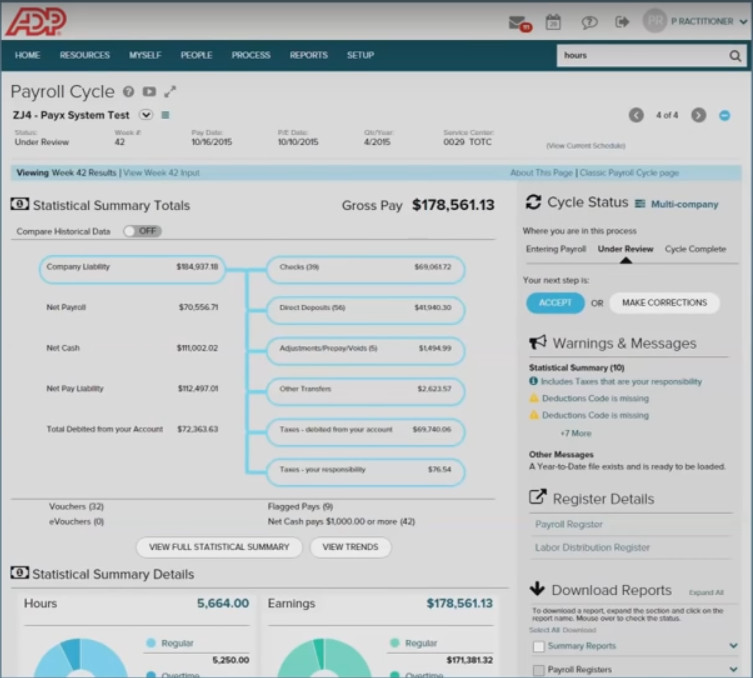Open Payroll Cycle help question icon
Screen dimensions: 753x678
click(128, 91)
